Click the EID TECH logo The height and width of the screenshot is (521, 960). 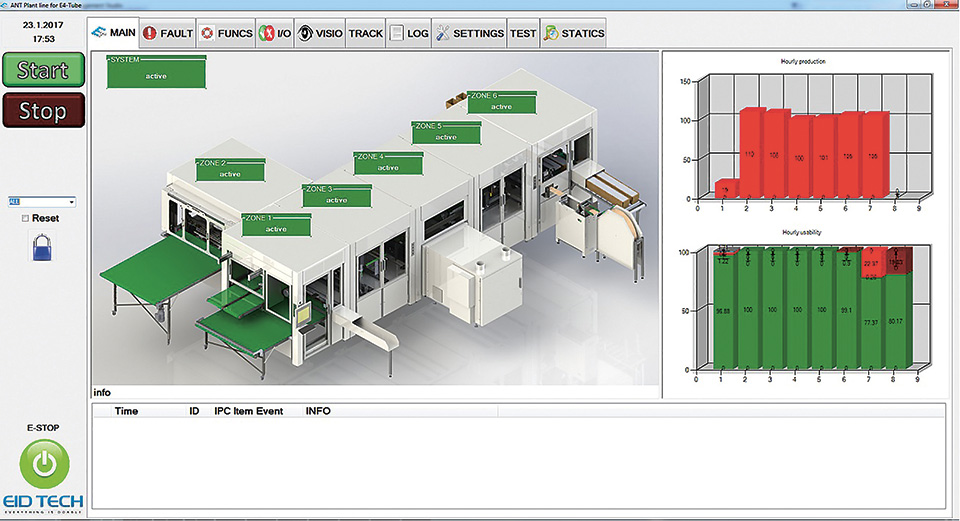[x=43, y=504]
